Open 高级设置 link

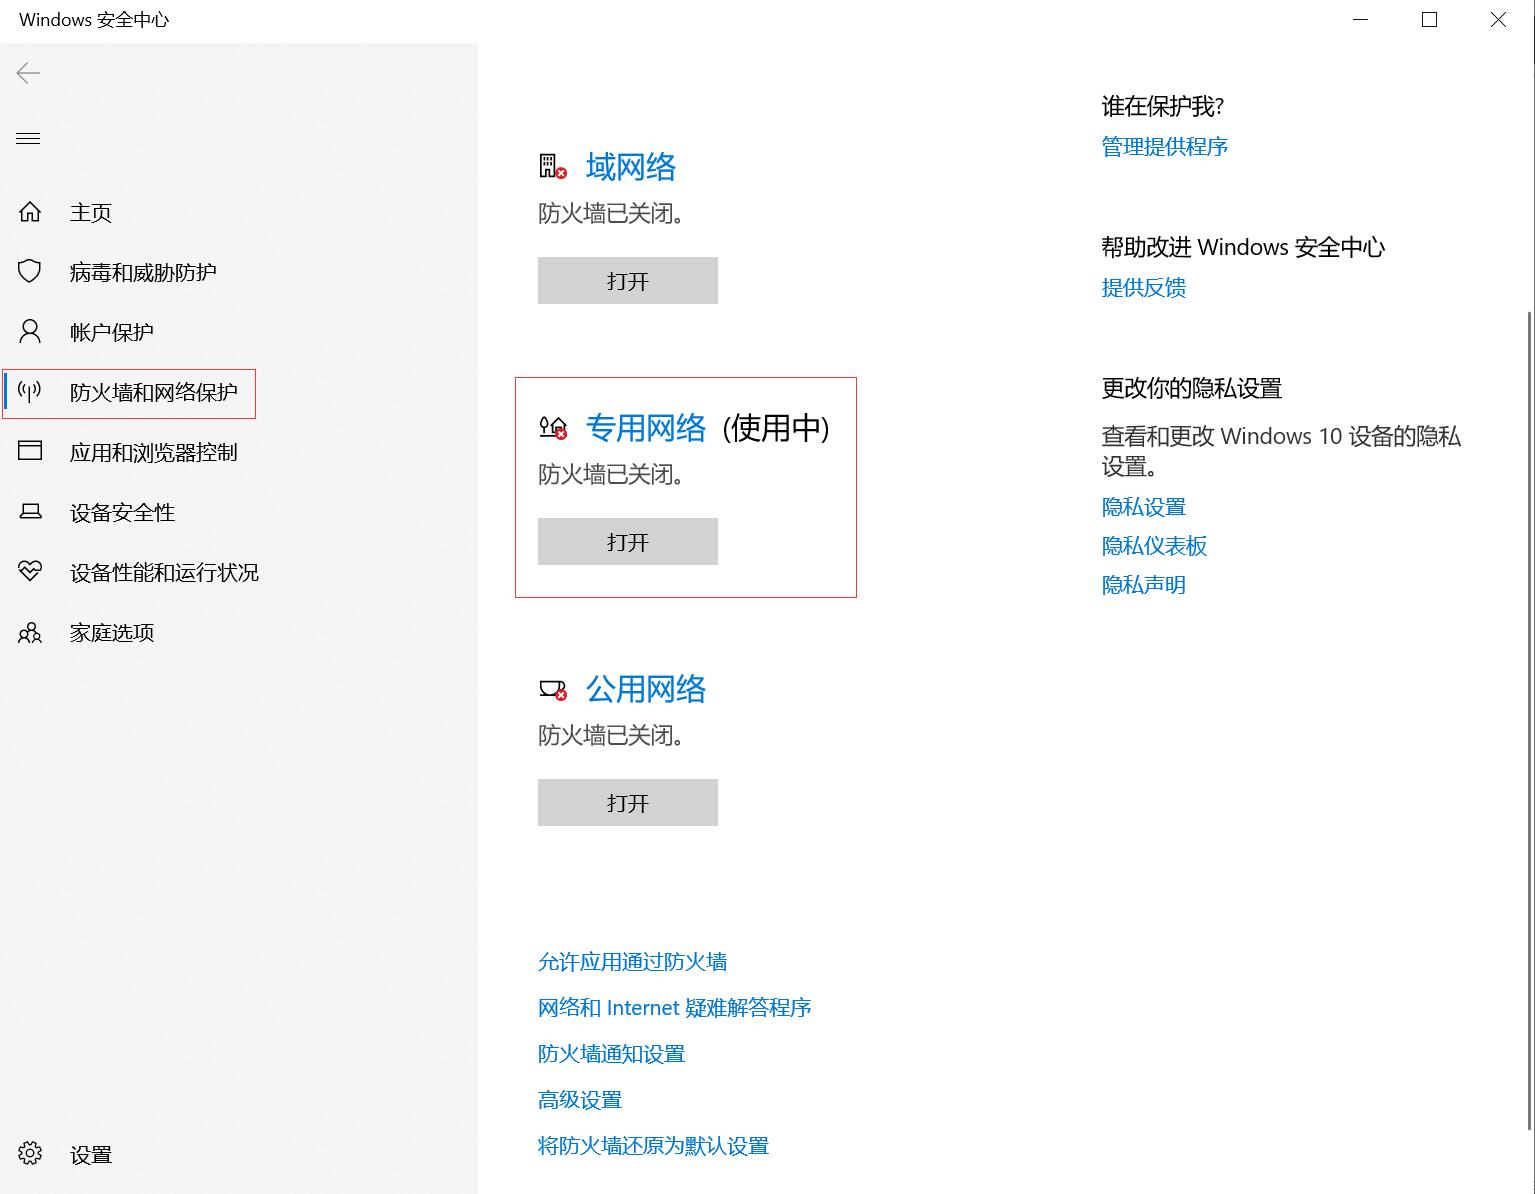tap(580, 1100)
